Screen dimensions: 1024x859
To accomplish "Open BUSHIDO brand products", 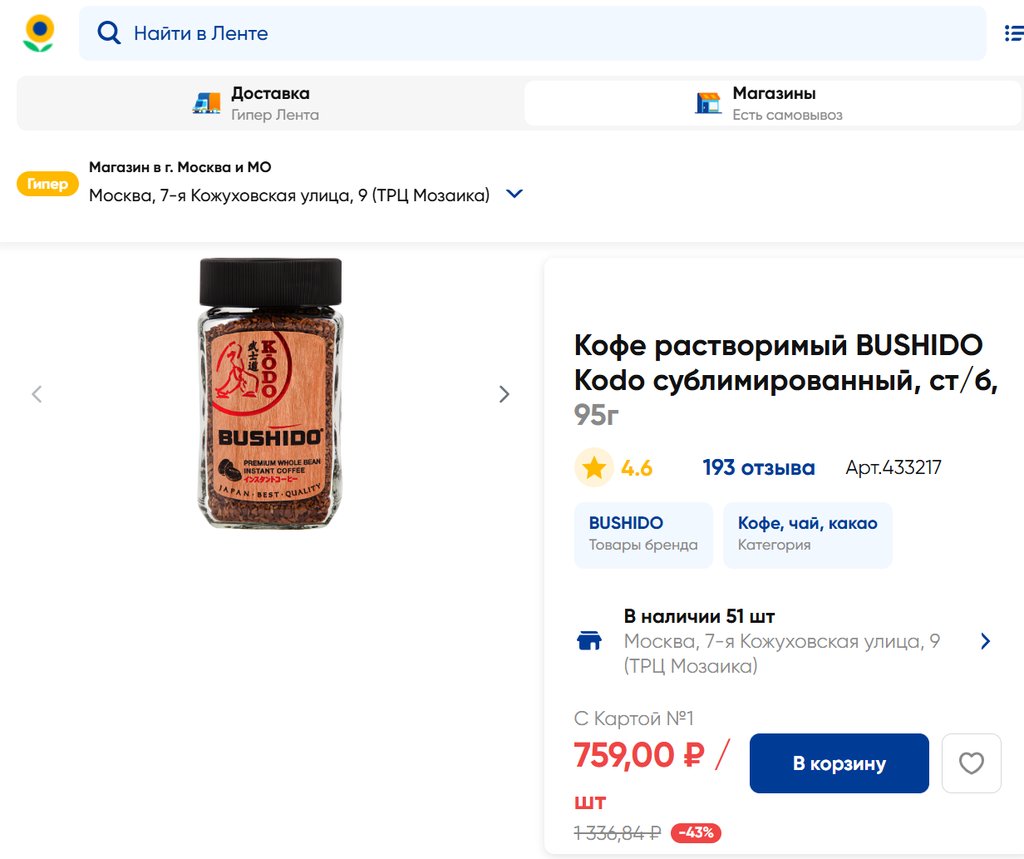I will tap(643, 535).
